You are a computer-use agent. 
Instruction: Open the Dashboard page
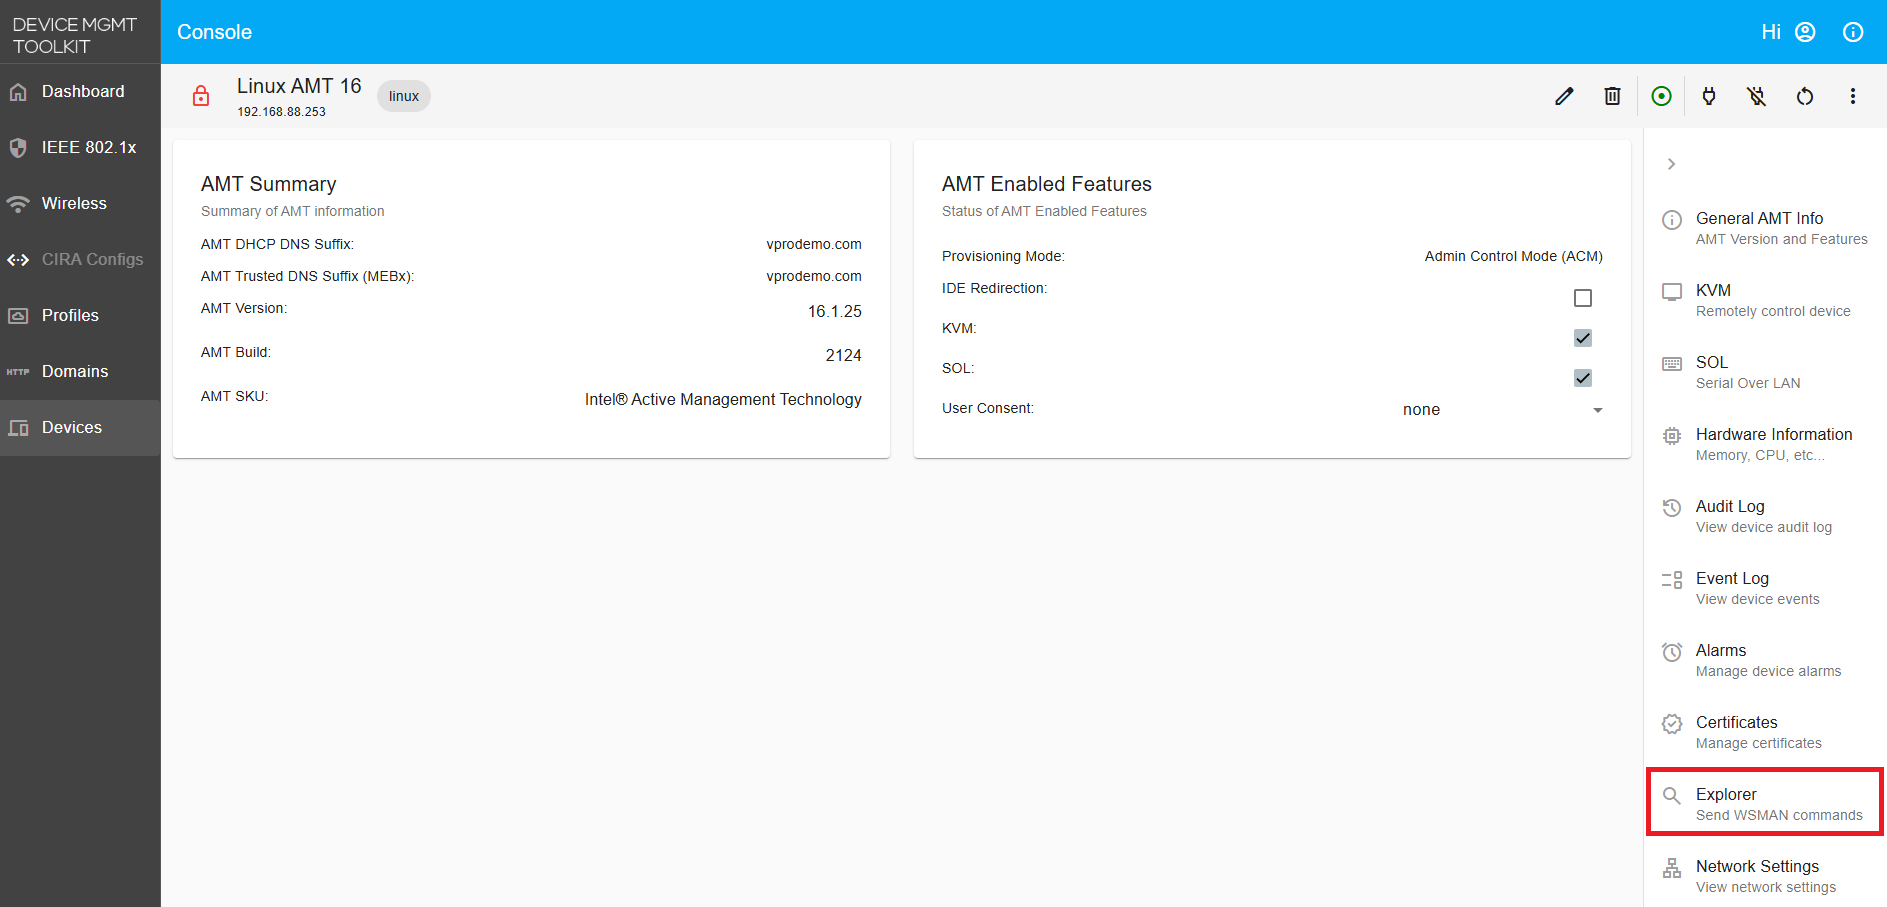point(82,91)
